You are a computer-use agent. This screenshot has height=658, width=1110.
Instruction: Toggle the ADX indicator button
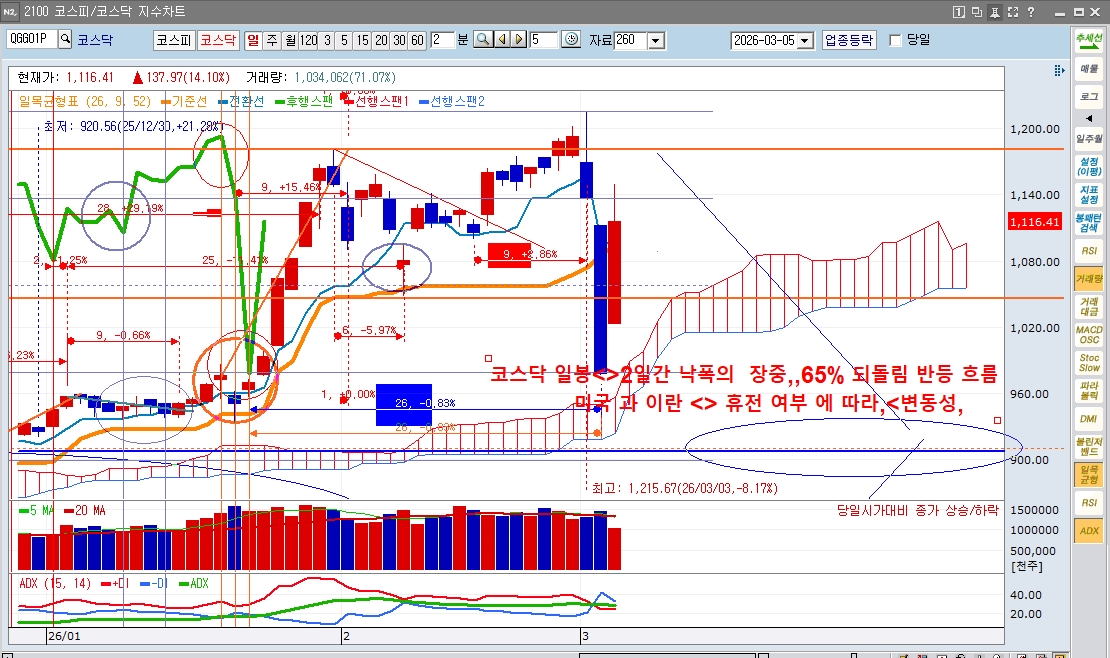click(1089, 531)
